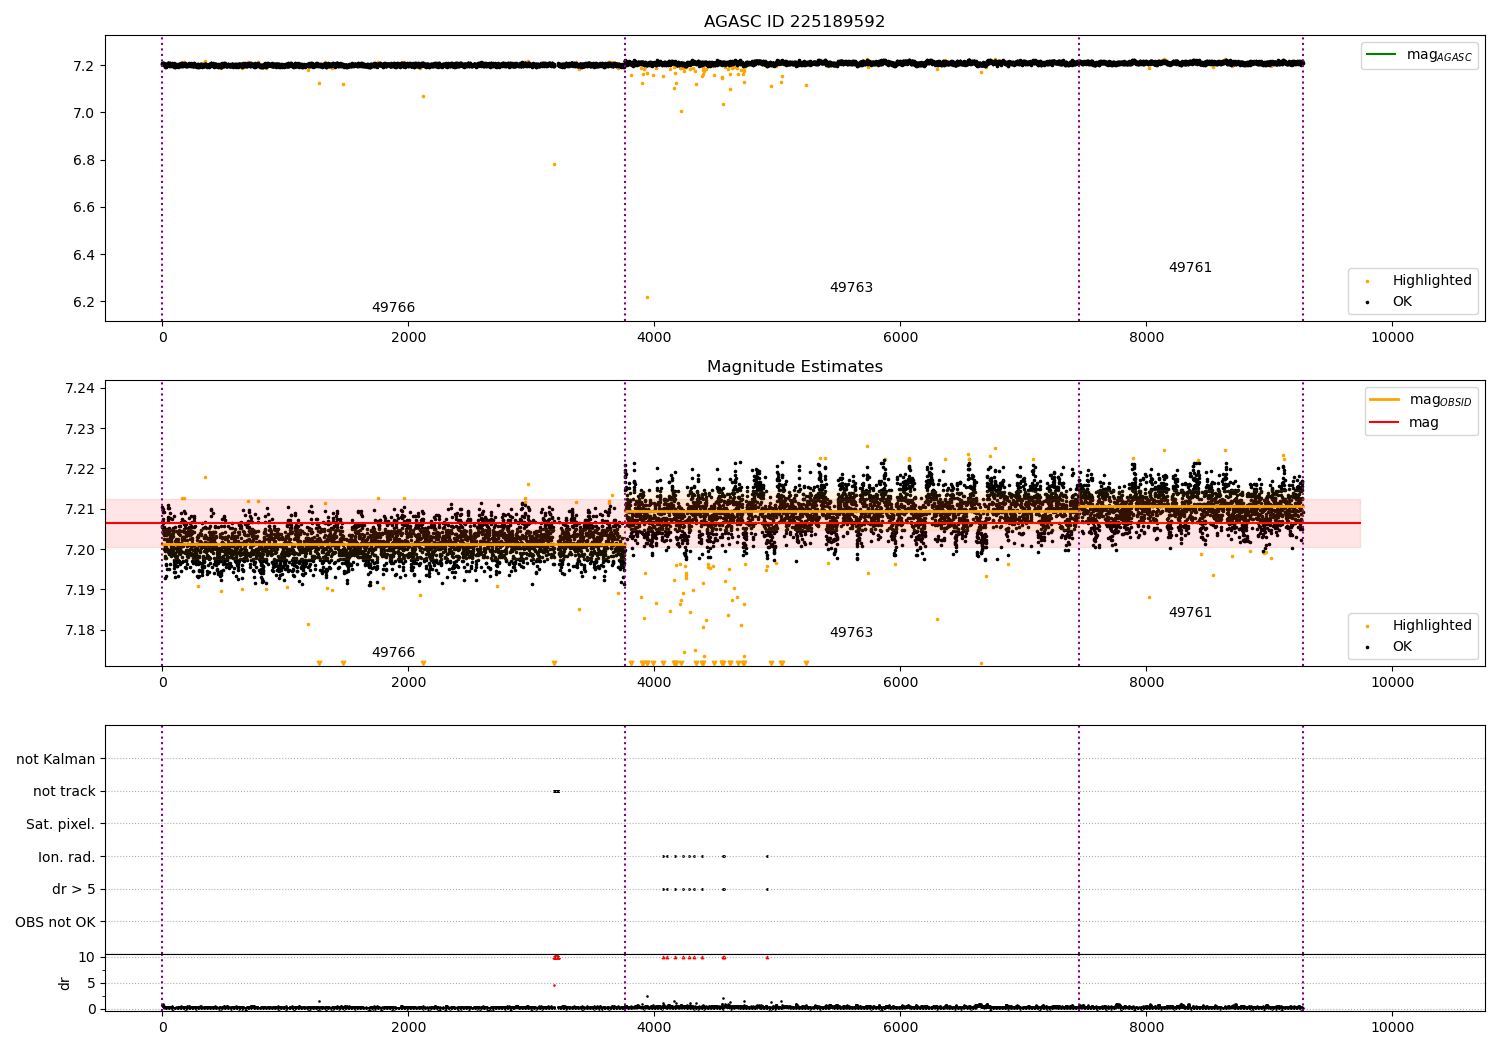Screen dimensions: 1500x1050
Task: Select 'Highlighted' legend entry in middle plot
Action: click(1432, 626)
